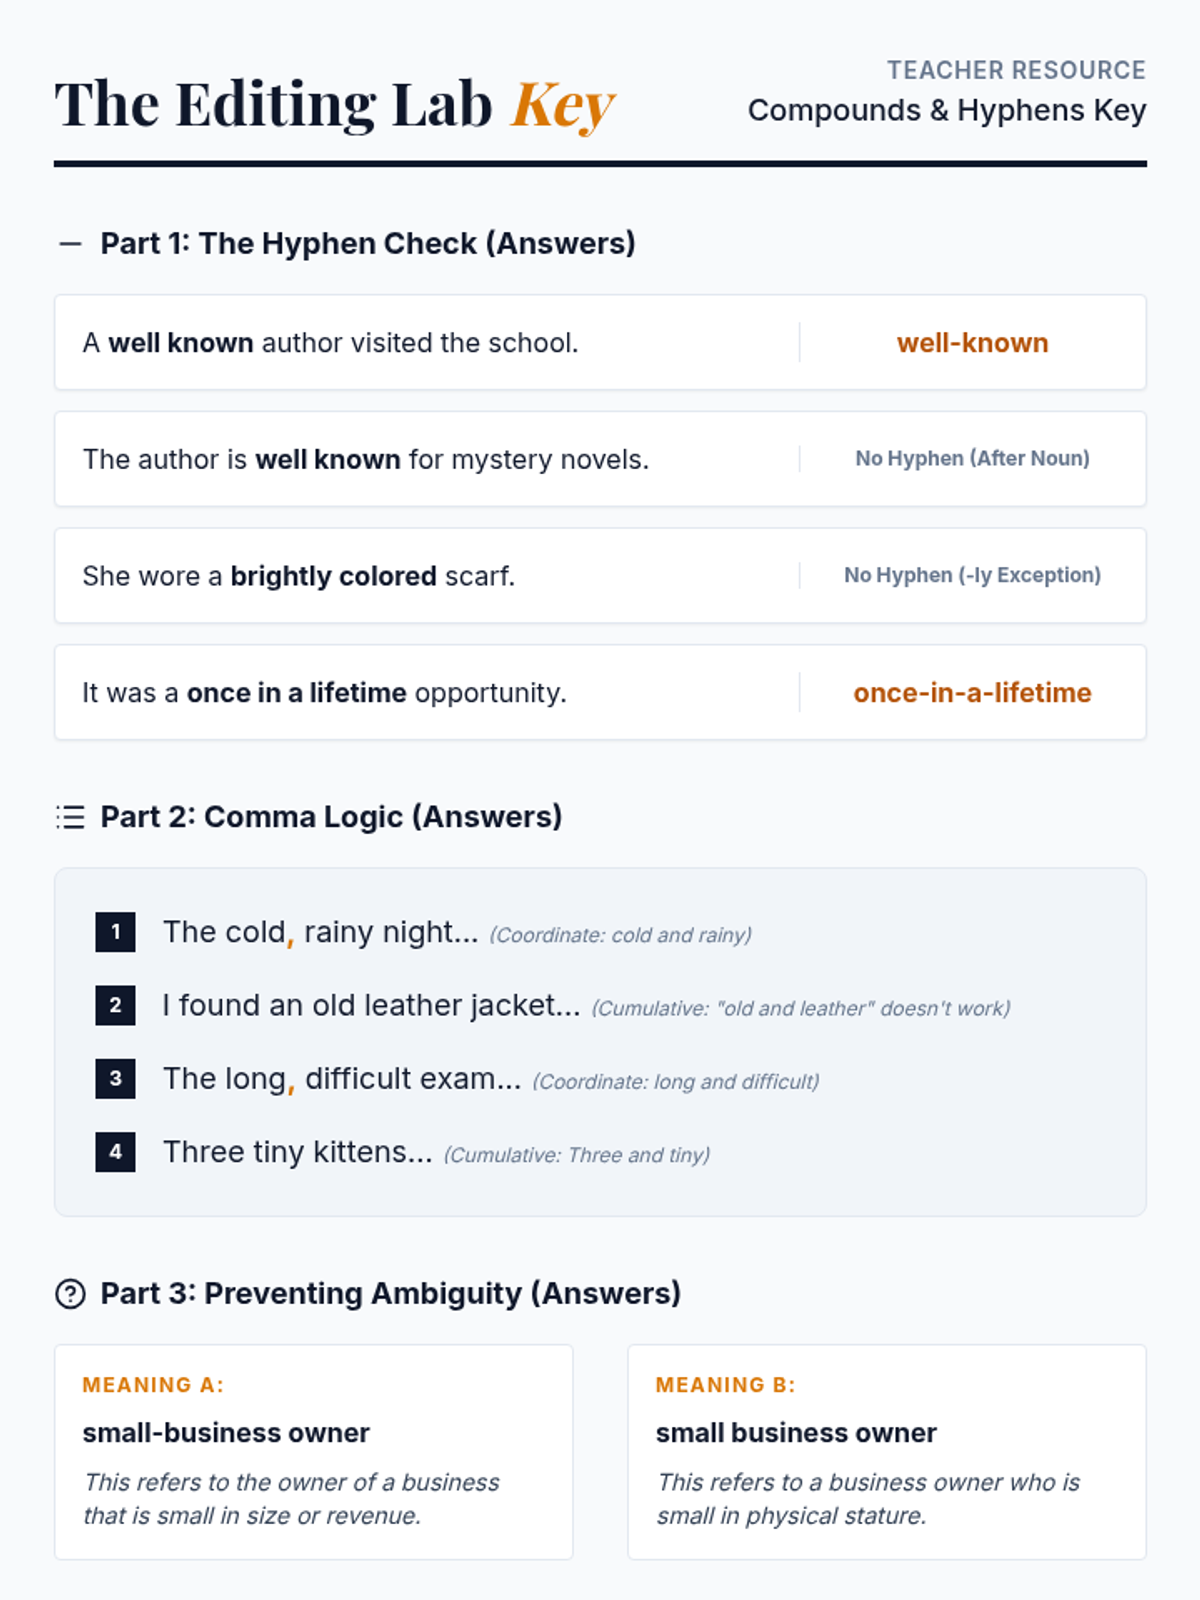Click the sentence 'She wore a brightly colored scarf'

[299, 576]
